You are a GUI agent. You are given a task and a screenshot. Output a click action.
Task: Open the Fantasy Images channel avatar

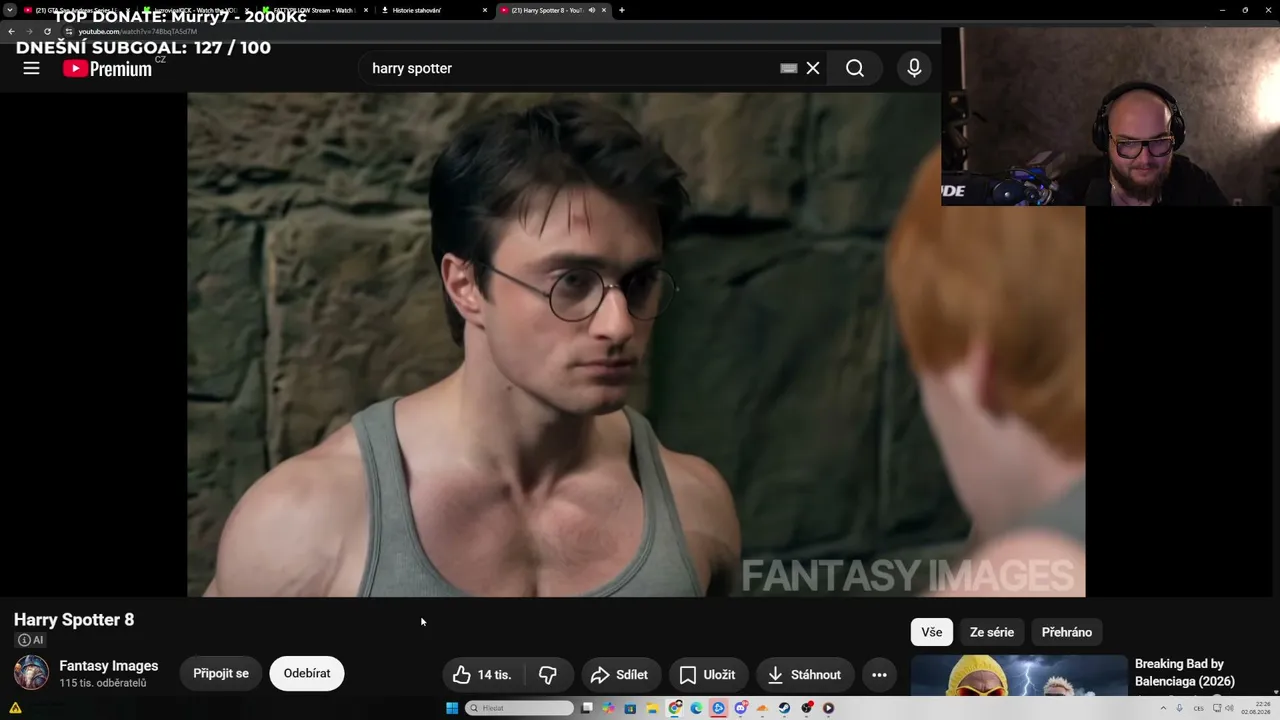coord(31,673)
